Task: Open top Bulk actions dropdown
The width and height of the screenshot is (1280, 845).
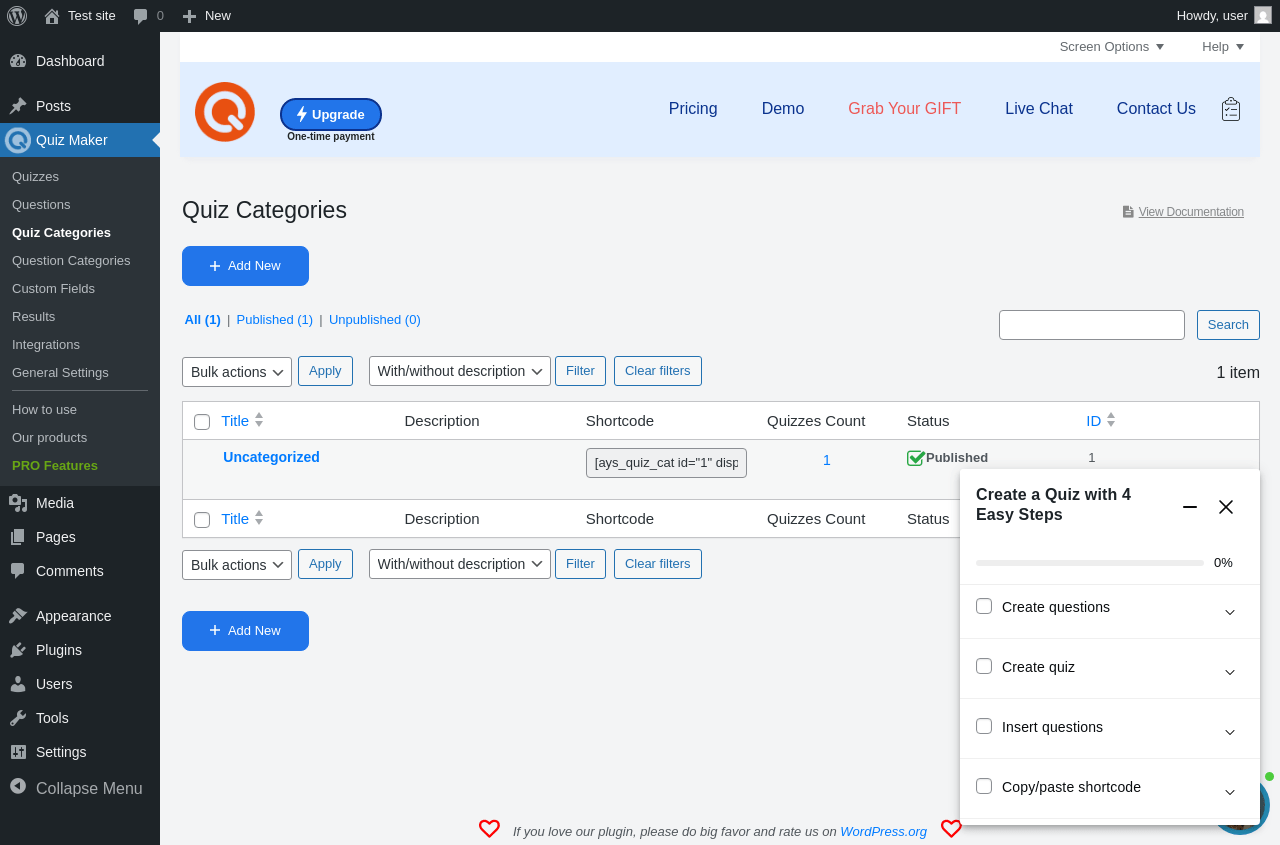Action: pos(237,372)
